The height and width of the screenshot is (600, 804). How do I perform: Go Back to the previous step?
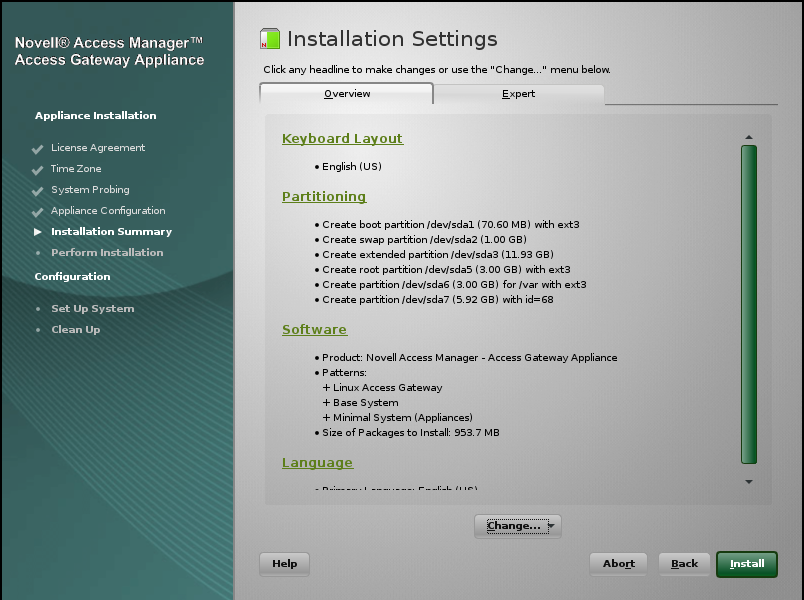(x=685, y=564)
